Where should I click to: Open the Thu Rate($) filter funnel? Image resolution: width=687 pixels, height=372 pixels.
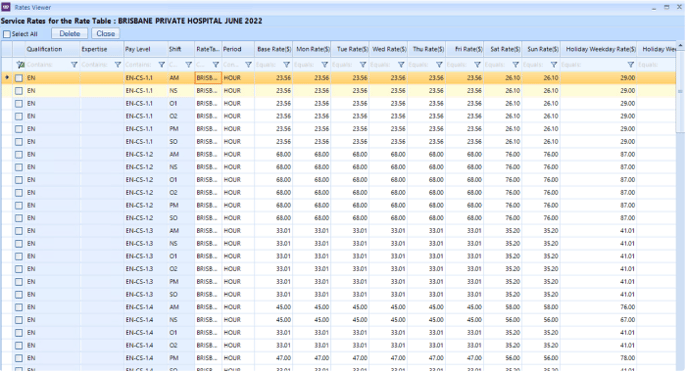click(x=439, y=64)
